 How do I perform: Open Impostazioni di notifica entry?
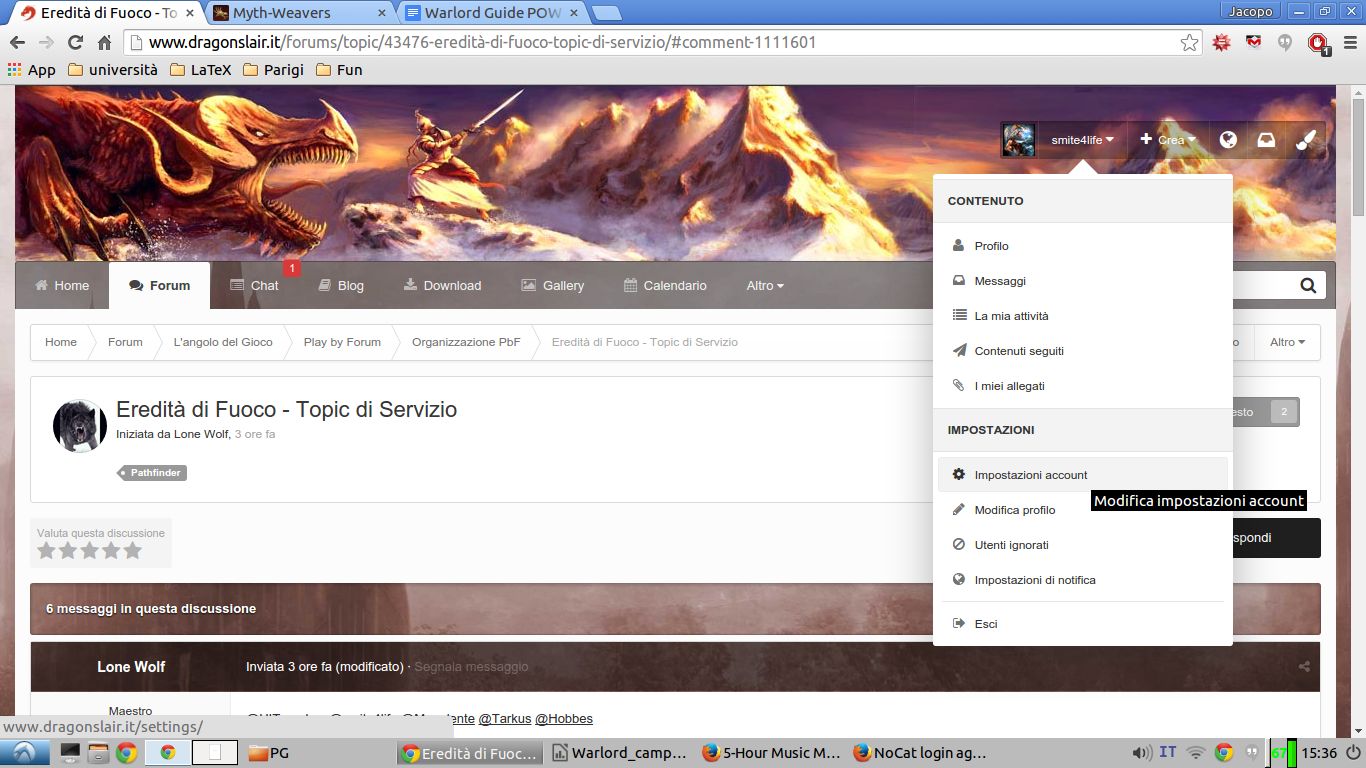click(x=1082, y=580)
